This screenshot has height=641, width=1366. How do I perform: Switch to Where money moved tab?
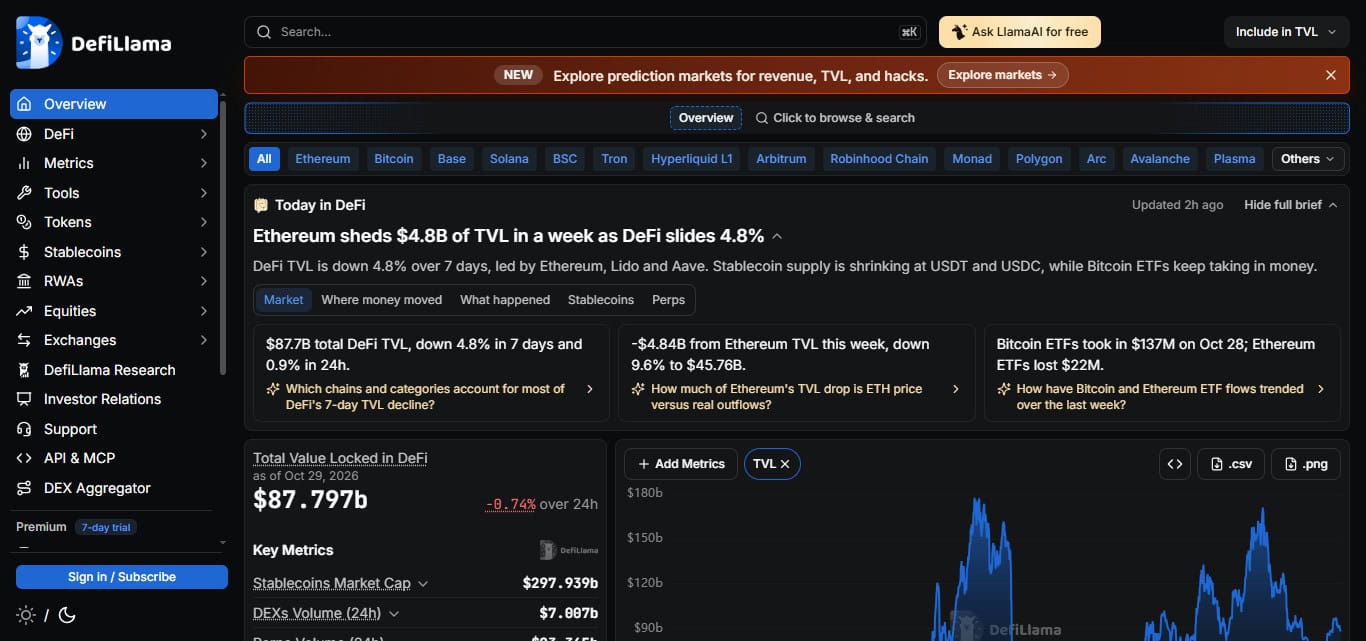[381, 300]
